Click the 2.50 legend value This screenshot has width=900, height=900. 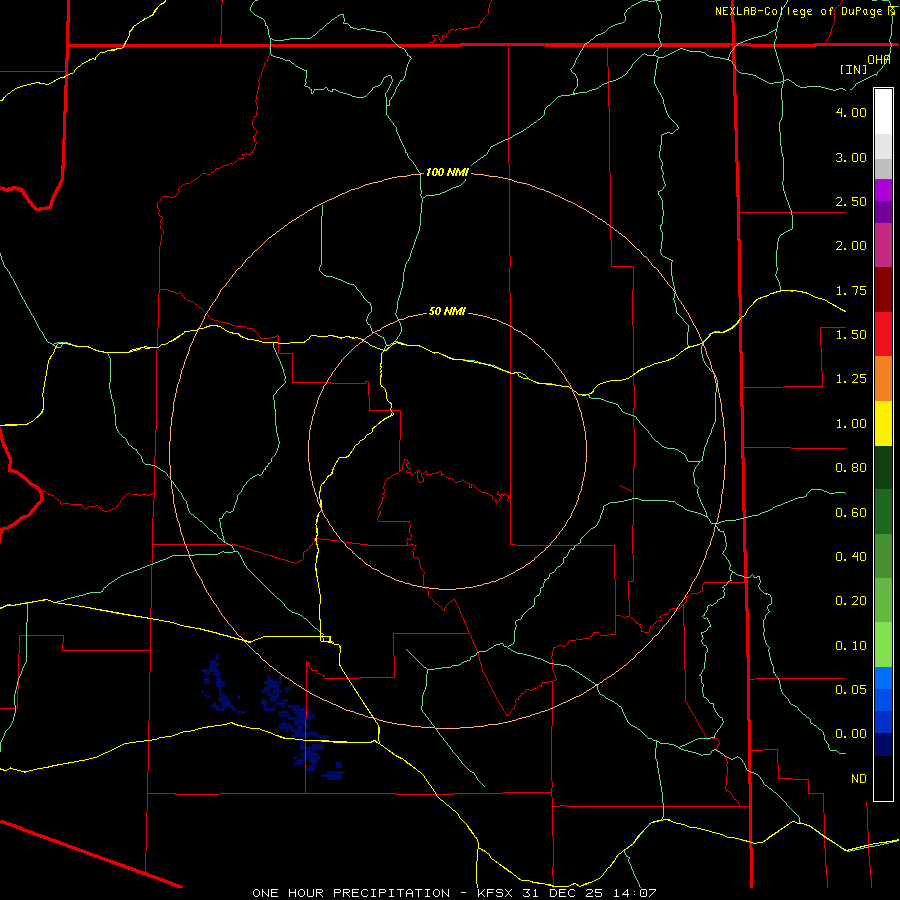point(851,201)
